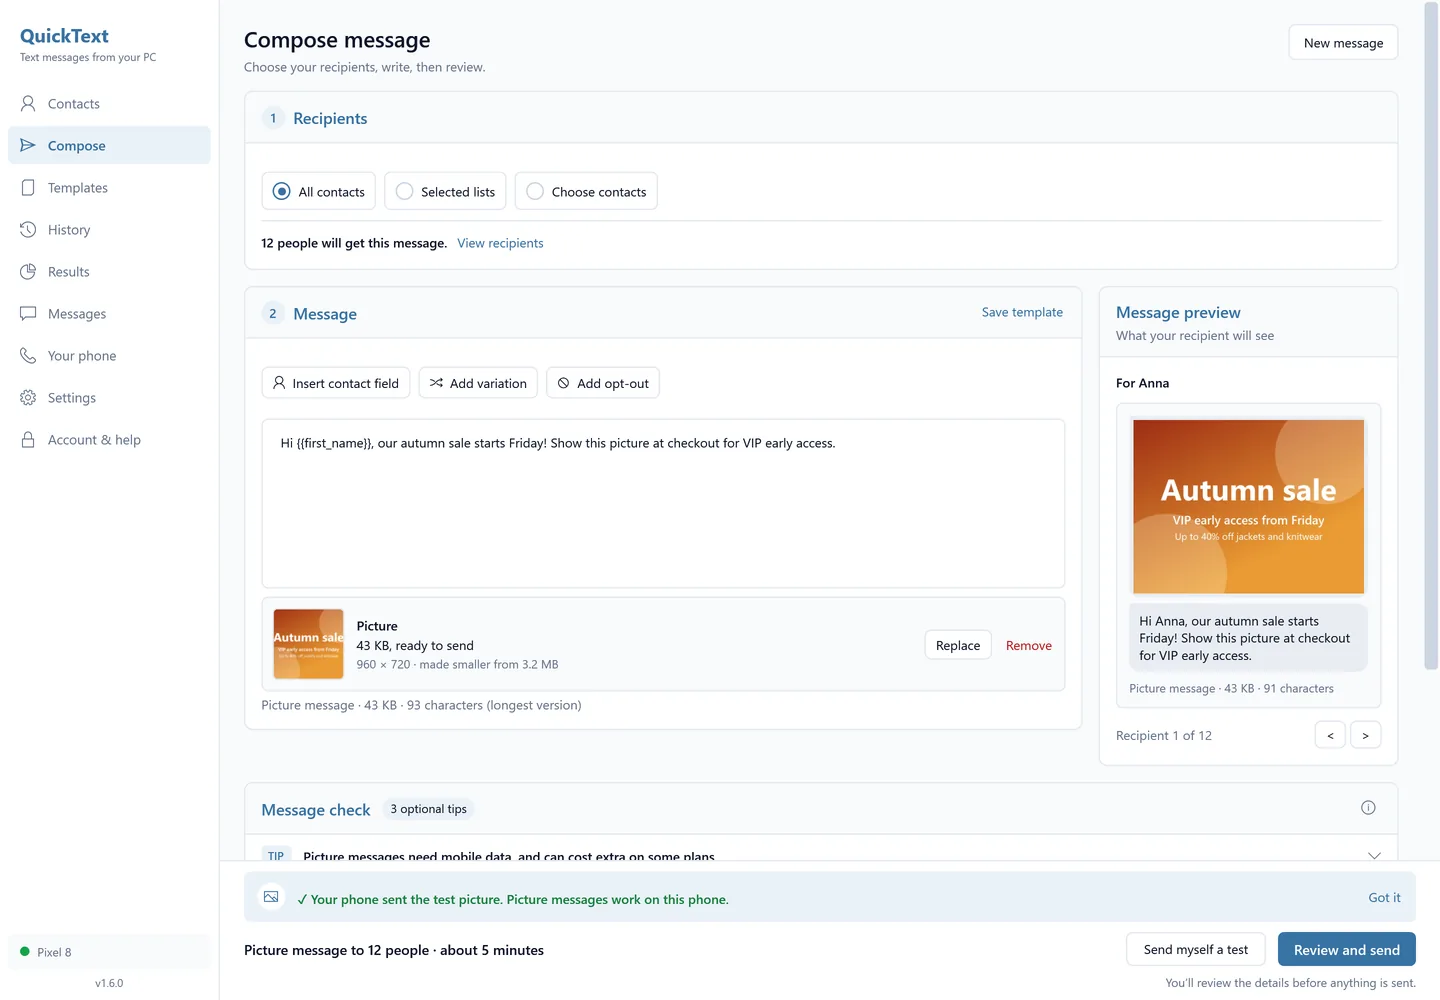Image resolution: width=1440 pixels, height=1000 pixels.
Task: Click the New message button
Action: [x=1343, y=42]
